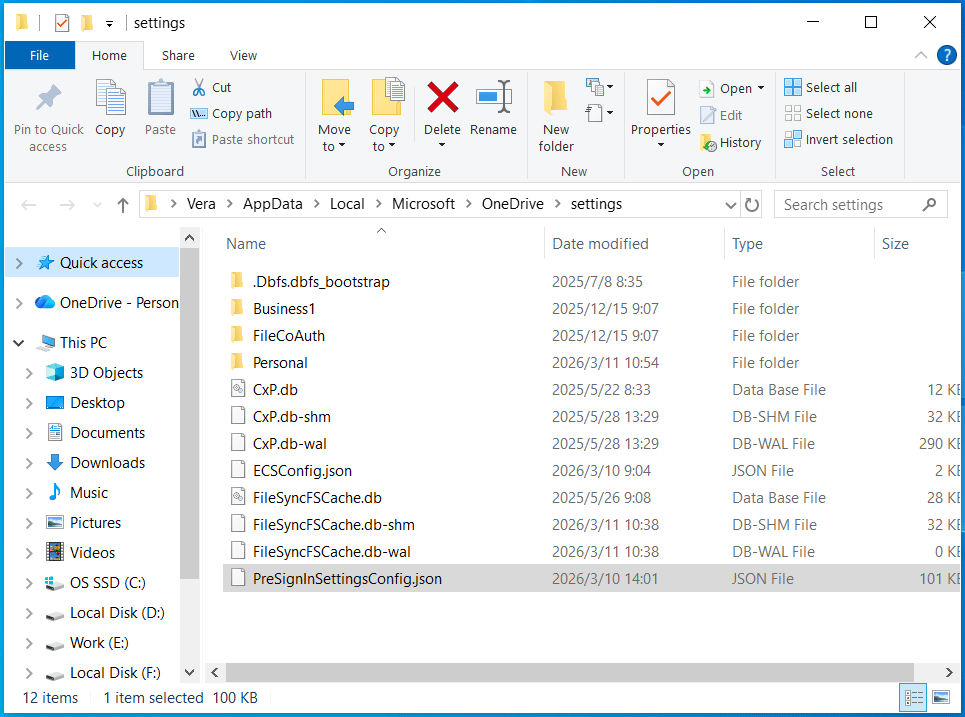Switch to Details view layout
Screen dimensions: 965x717
coord(913,697)
